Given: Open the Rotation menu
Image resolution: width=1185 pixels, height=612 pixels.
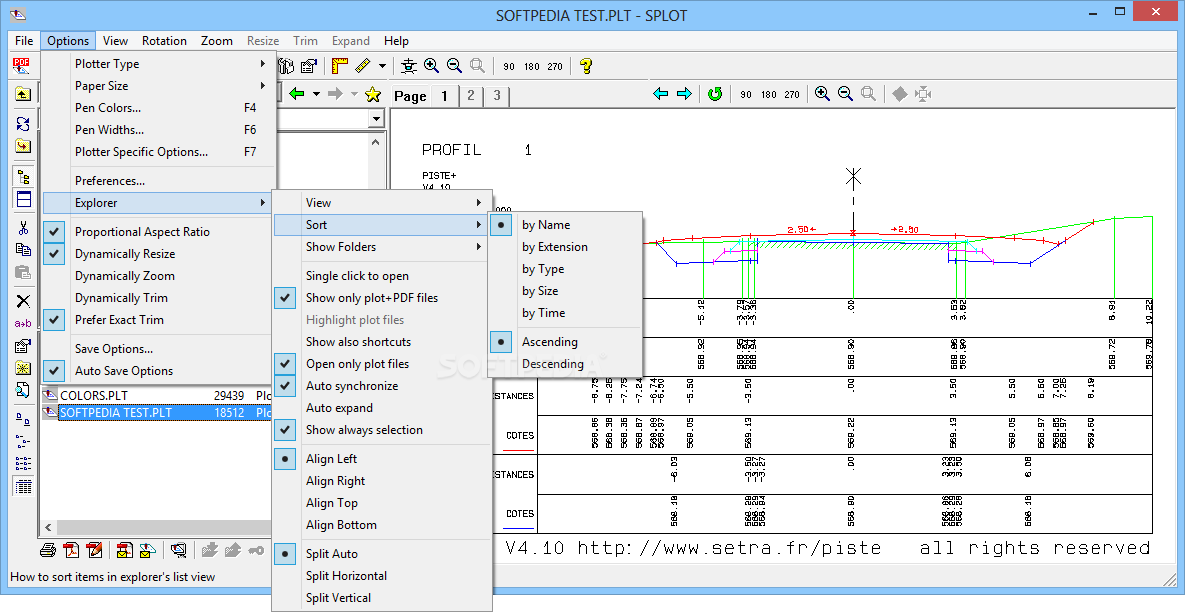Looking at the screenshot, I should (164, 41).
